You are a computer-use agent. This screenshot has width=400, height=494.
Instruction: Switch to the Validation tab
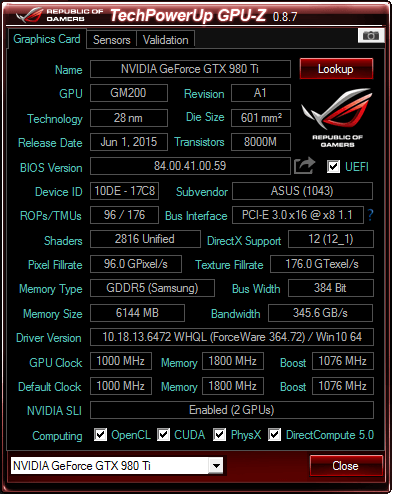[x=166, y=40]
